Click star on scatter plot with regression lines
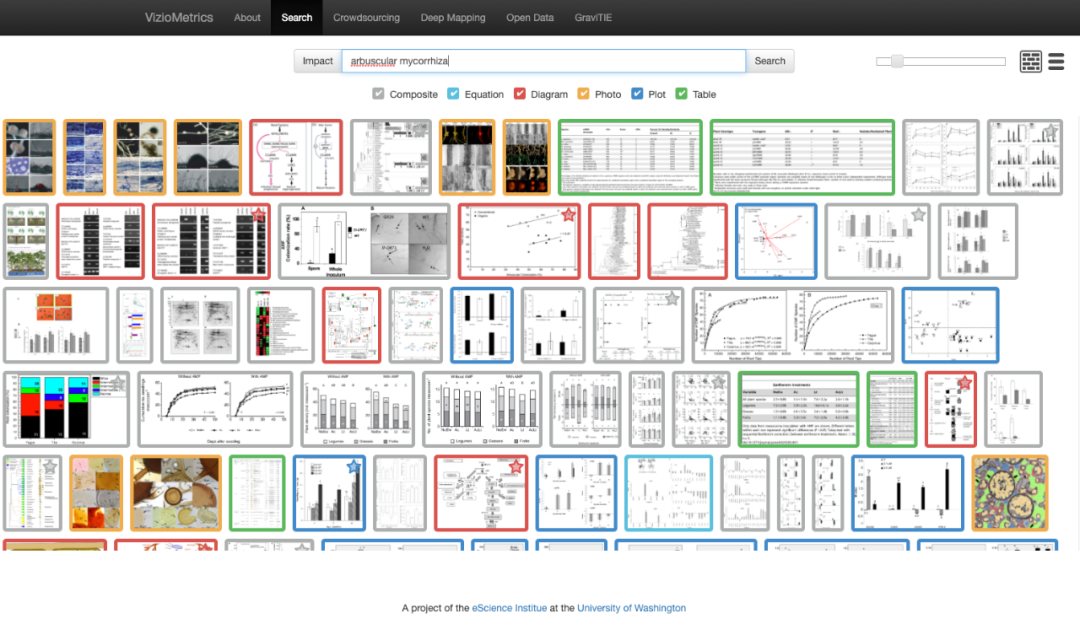The height and width of the screenshot is (619, 1080). 568,215
